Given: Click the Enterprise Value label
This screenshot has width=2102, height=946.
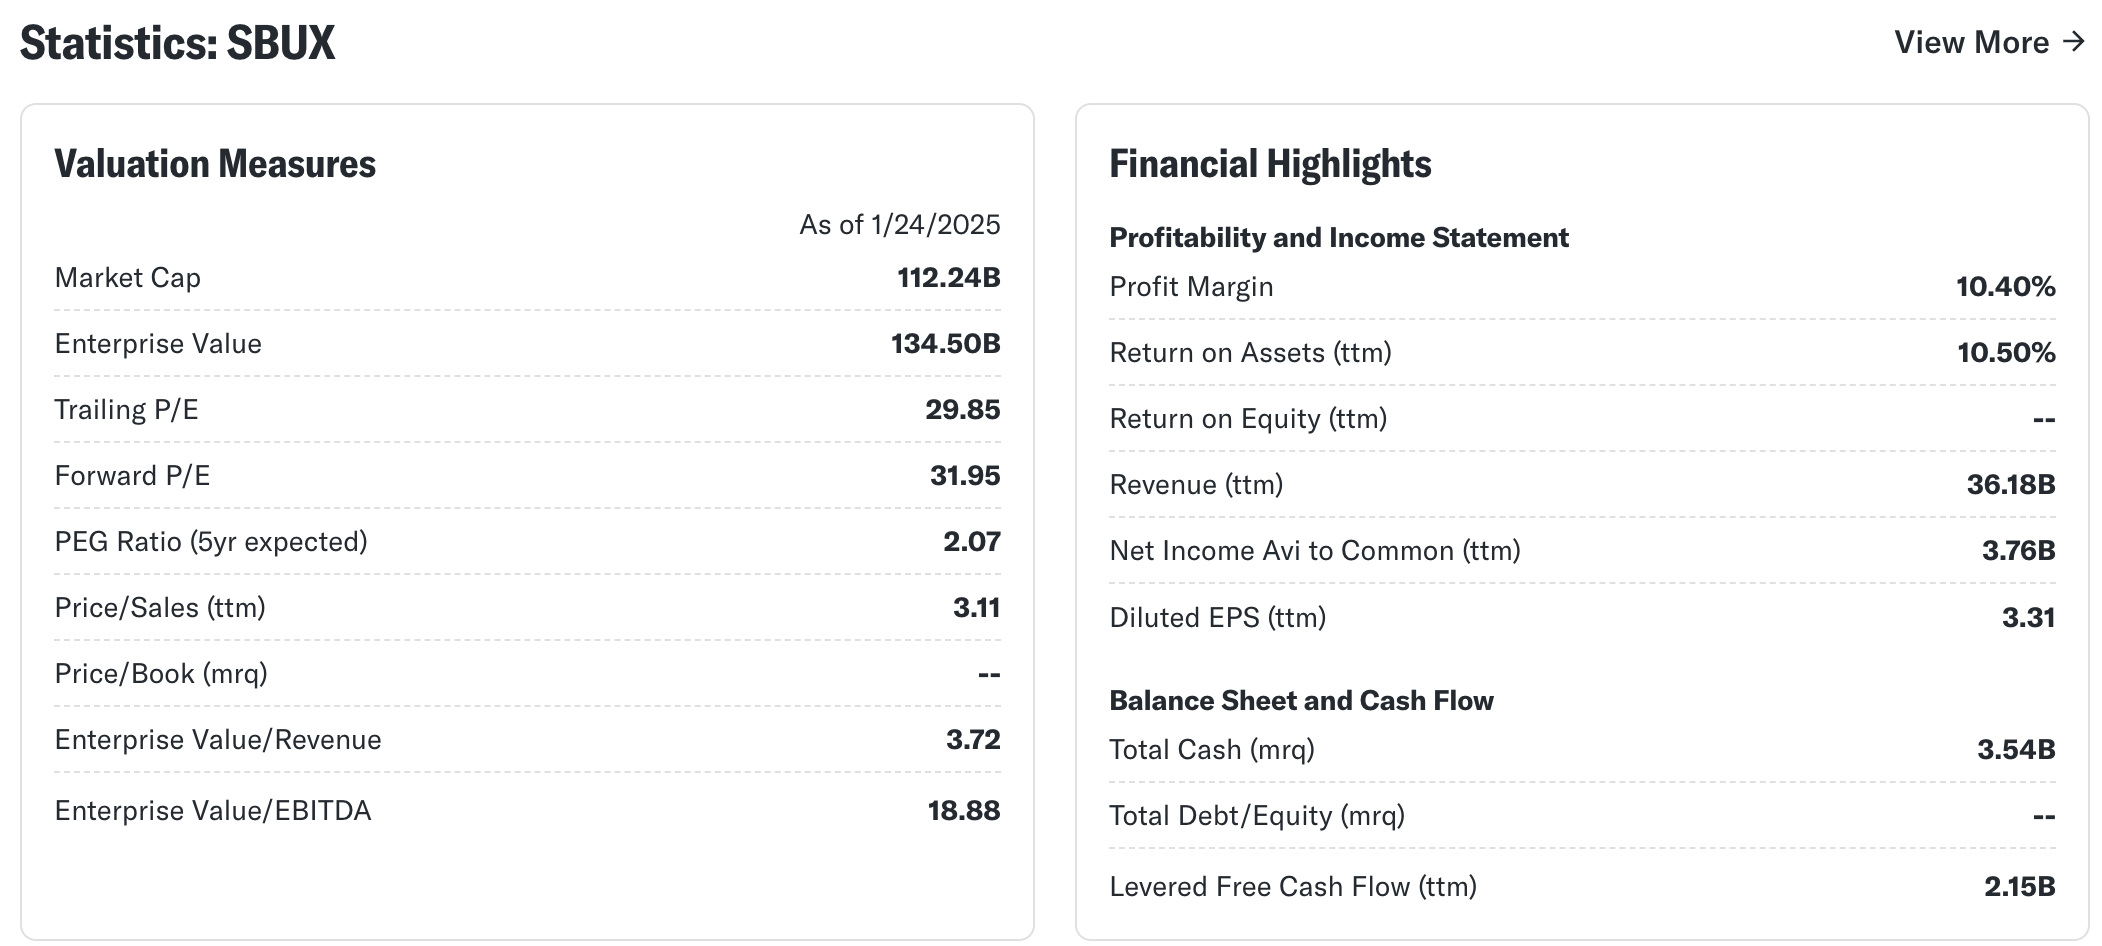Looking at the screenshot, I should coord(158,344).
